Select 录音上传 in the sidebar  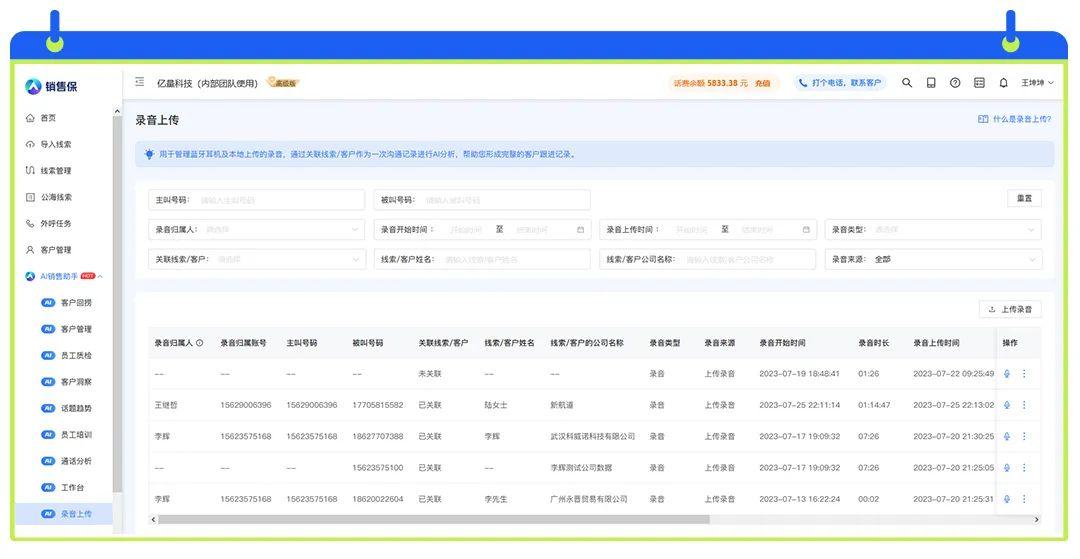click(63, 514)
